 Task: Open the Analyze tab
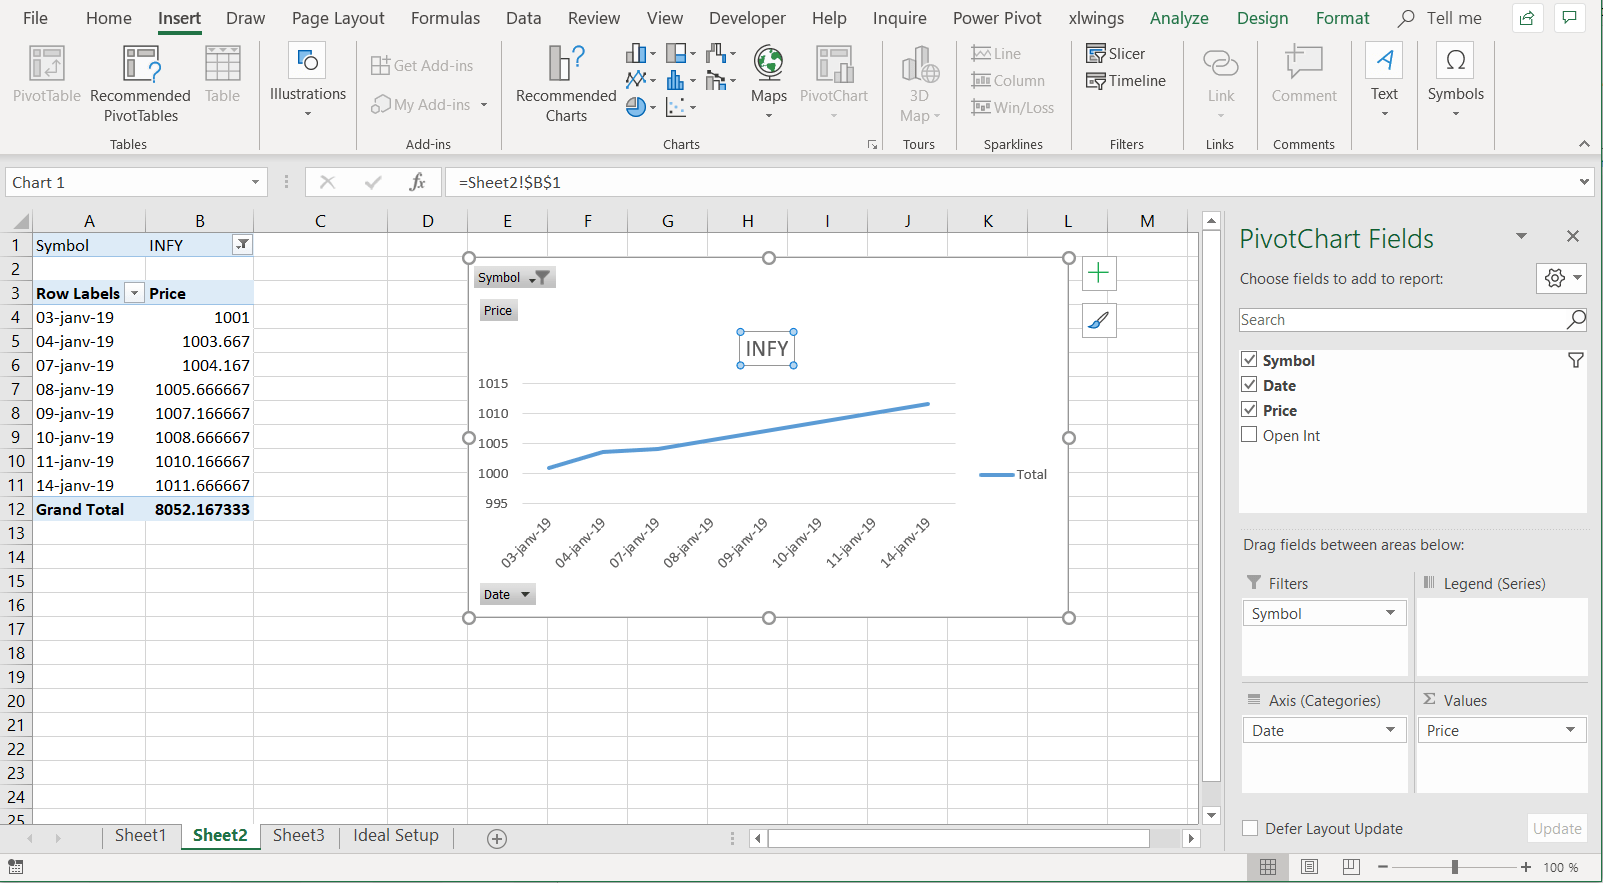[x=1179, y=18]
